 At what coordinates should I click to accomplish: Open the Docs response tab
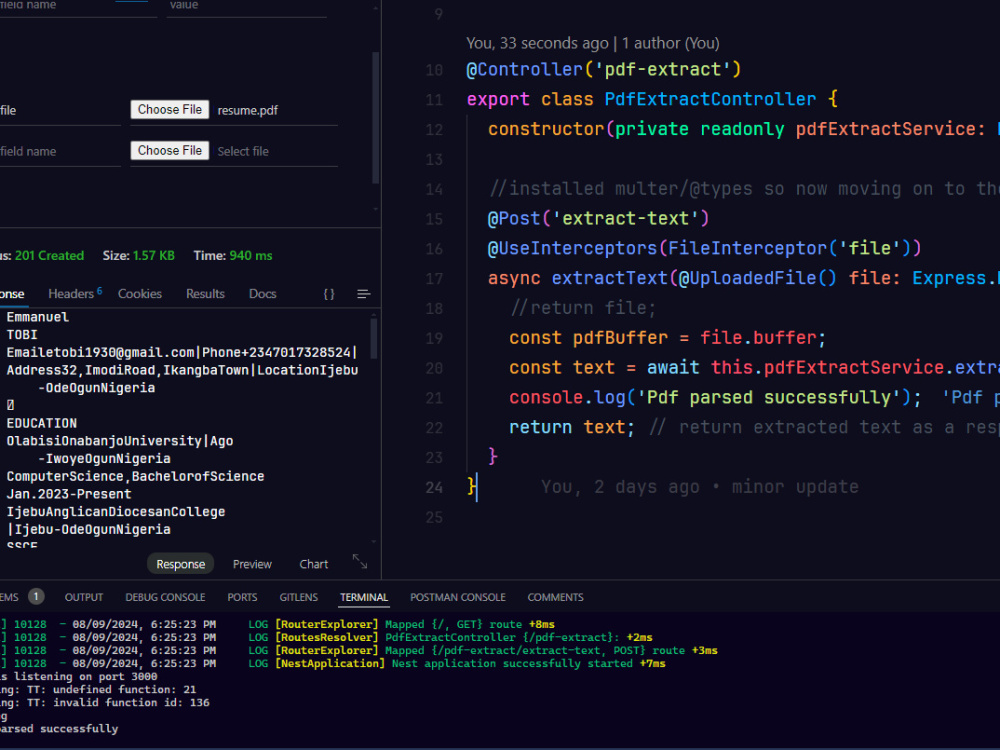(x=262, y=293)
